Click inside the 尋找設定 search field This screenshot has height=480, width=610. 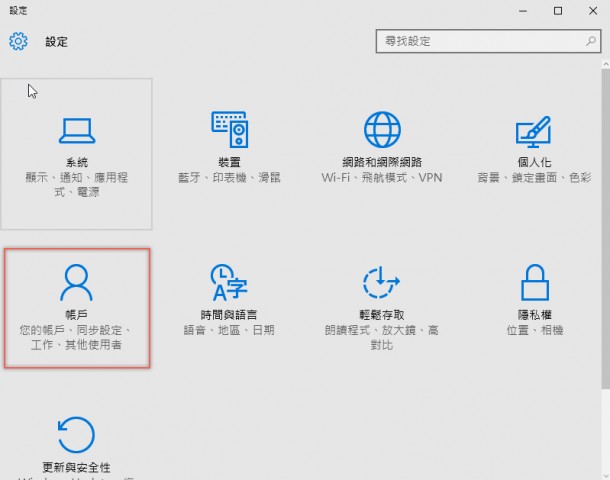(488, 41)
